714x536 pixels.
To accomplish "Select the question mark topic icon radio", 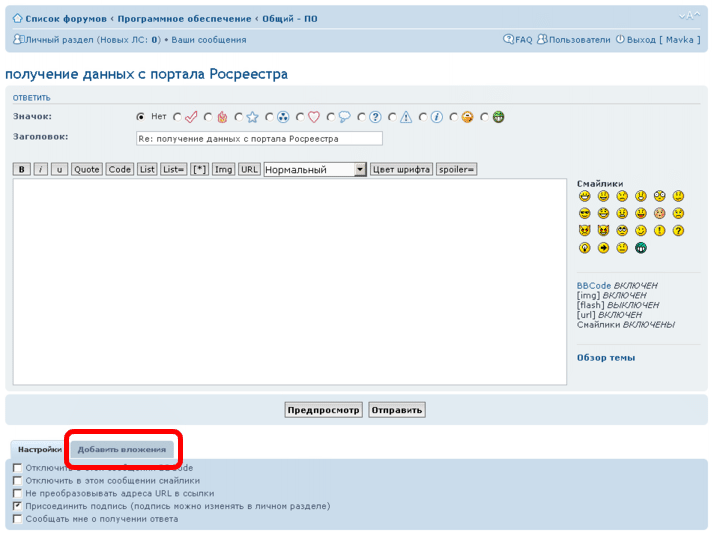I will (362, 117).
